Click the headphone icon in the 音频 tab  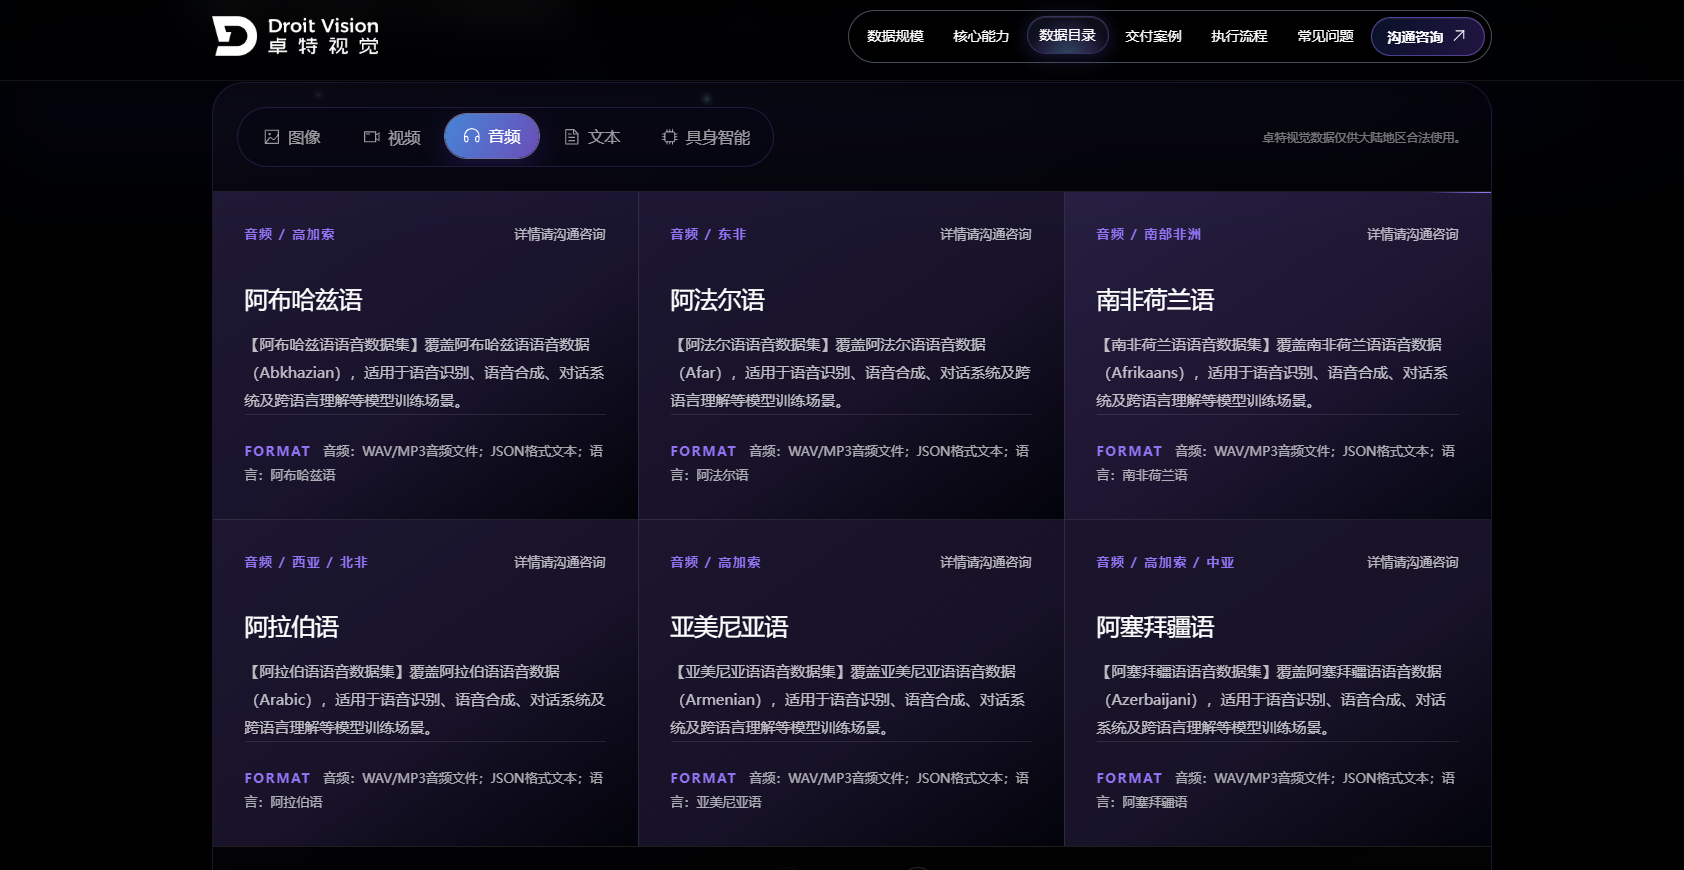pyautogui.click(x=471, y=136)
